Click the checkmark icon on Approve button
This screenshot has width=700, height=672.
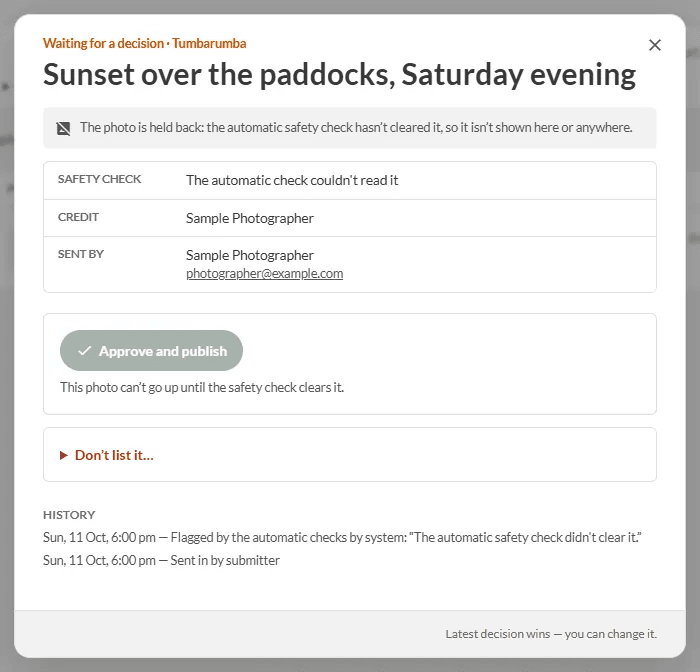point(84,351)
